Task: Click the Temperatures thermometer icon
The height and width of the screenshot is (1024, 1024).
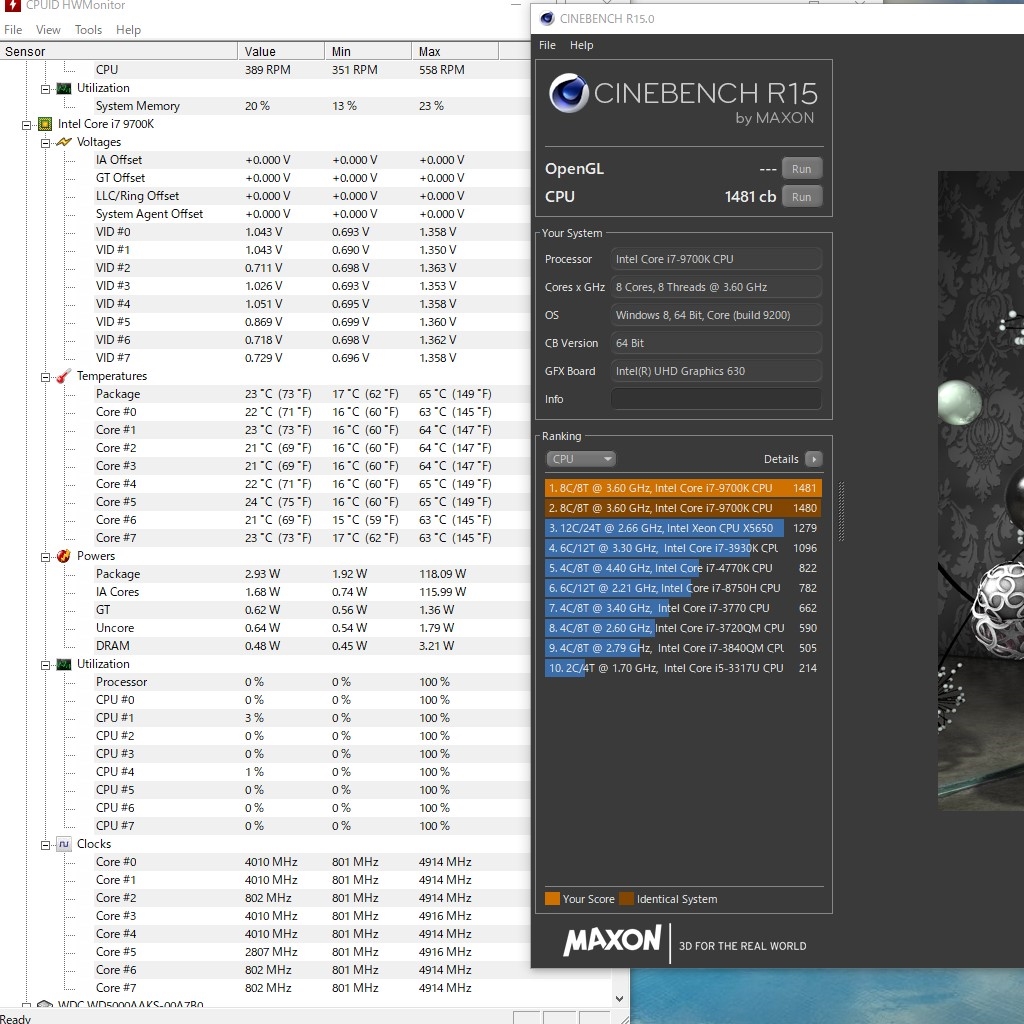Action: [x=63, y=376]
